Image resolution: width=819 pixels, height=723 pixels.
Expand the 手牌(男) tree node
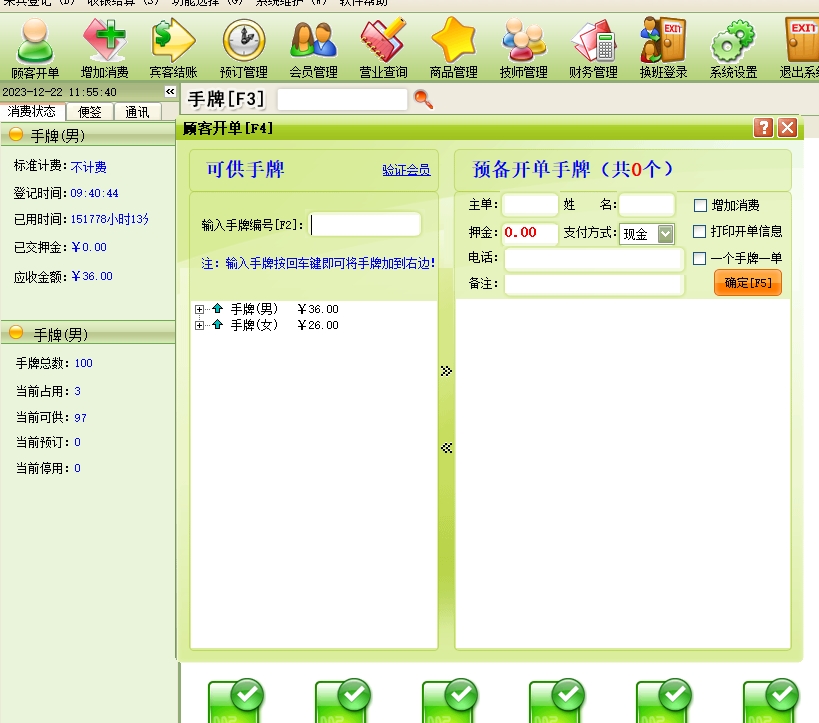pos(200,310)
